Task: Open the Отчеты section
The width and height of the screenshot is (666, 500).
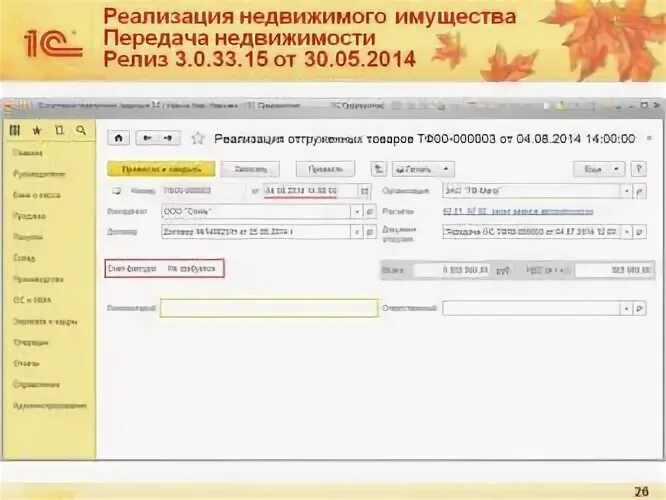Action: pyautogui.click(x=26, y=364)
